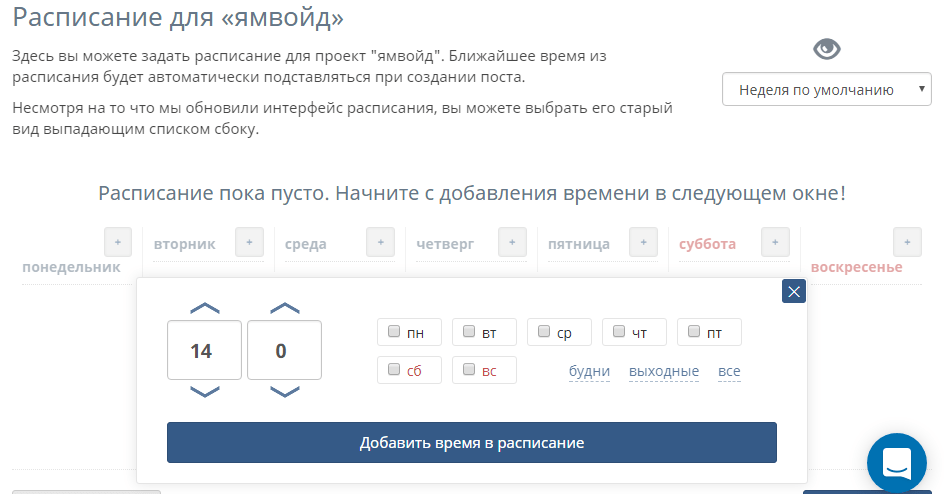The width and height of the screenshot is (944, 494).
Task: Click plus button for суббота
Action: click(775, 242)
